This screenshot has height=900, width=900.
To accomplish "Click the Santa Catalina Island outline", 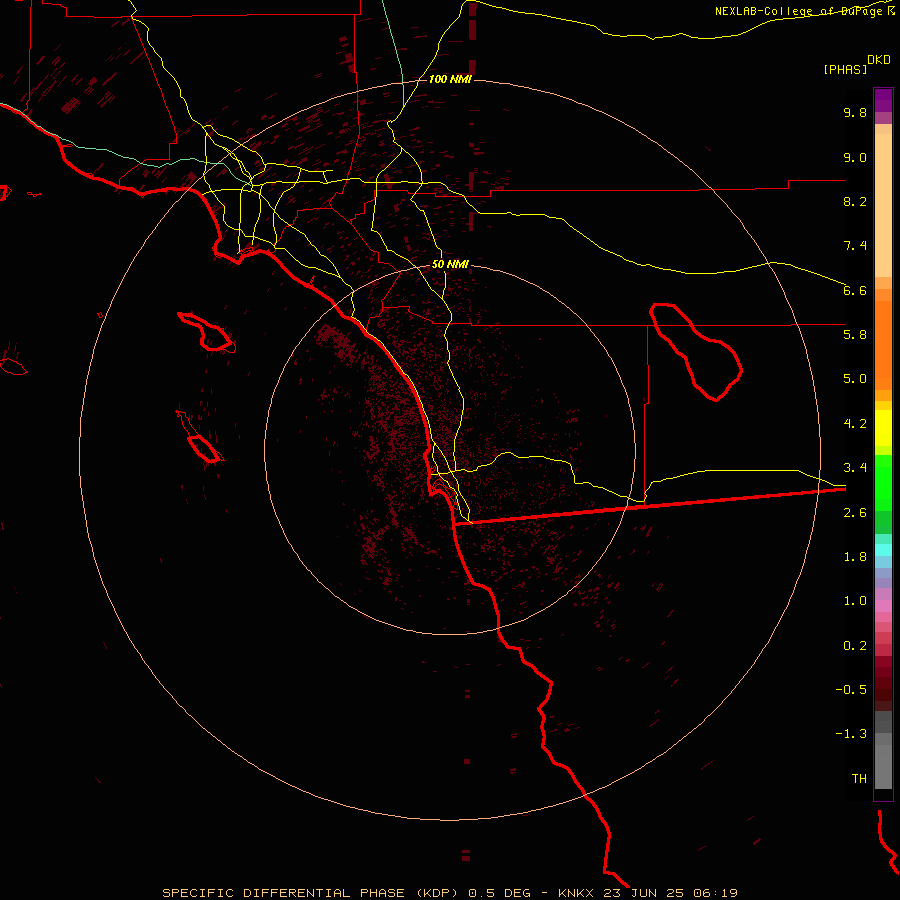I will coord(206,332).
